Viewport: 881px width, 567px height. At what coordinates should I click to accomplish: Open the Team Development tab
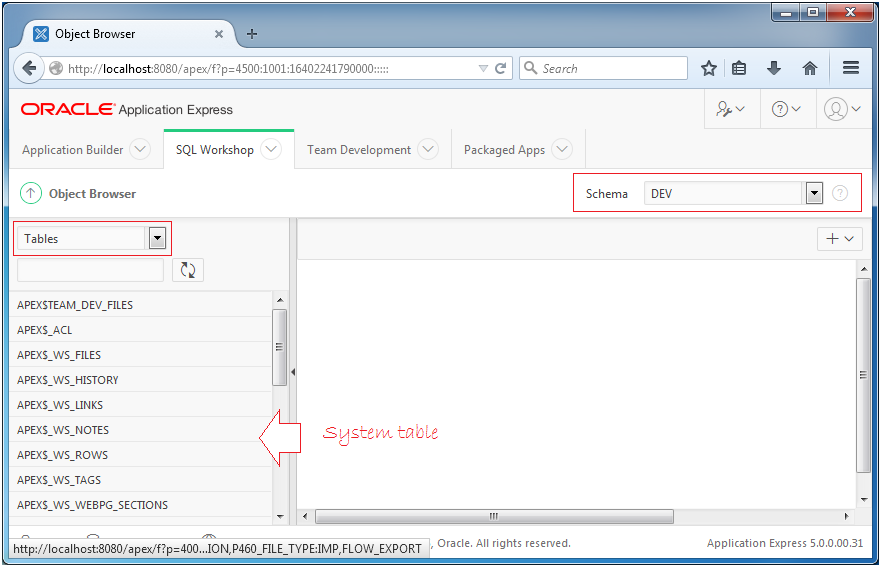click(359, 150)
